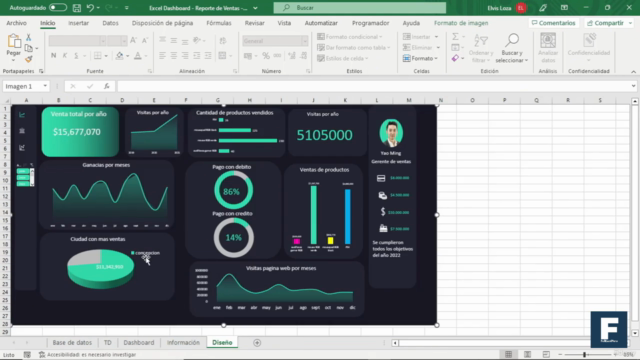Open the Formato cells dropdown
640x360 pixels.
point(420,58)
